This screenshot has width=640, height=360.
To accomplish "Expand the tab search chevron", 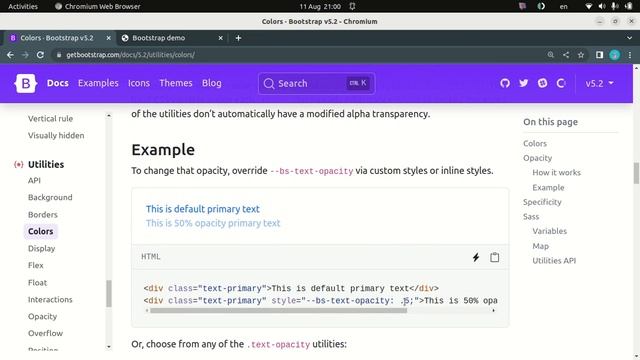I will (x=629, y=38).
